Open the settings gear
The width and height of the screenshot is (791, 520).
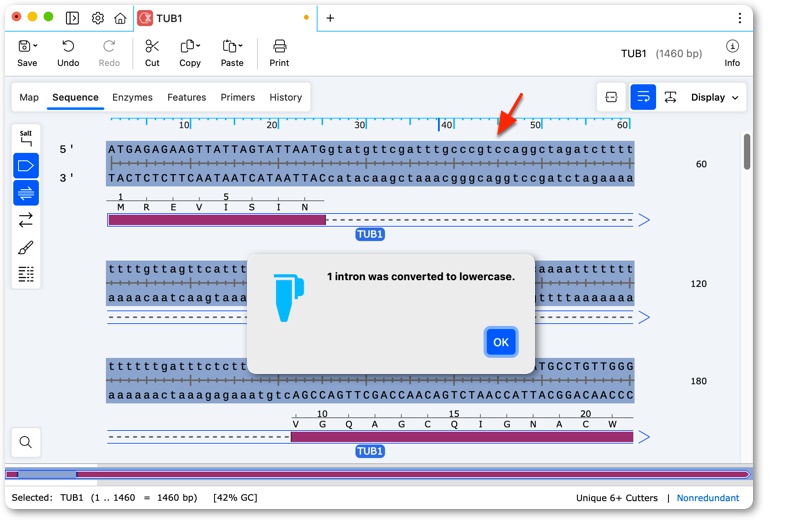97,18
